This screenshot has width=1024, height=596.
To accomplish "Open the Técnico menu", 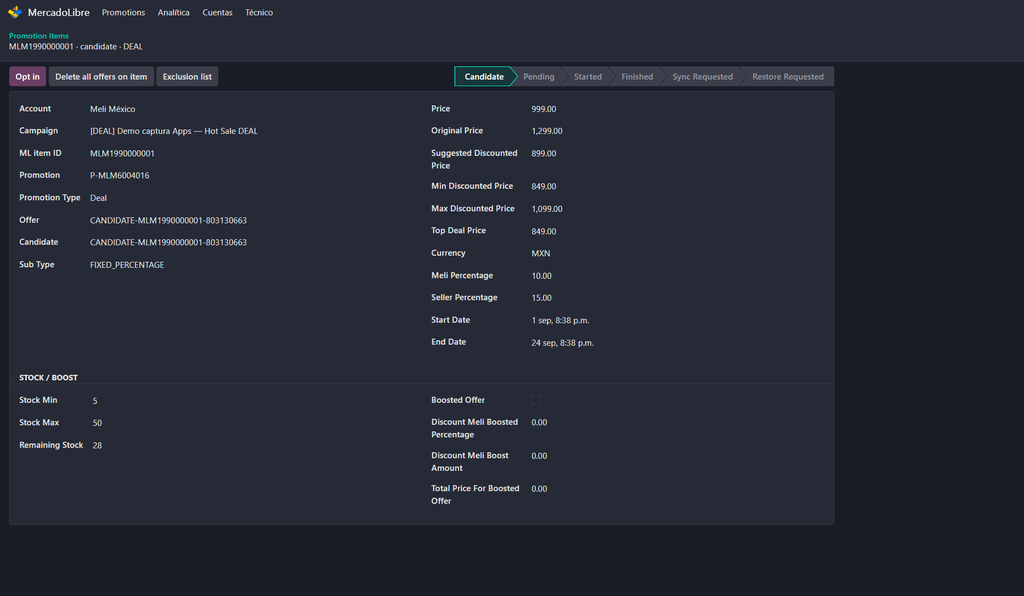I will pyautogui.click(x=259, y=12).
